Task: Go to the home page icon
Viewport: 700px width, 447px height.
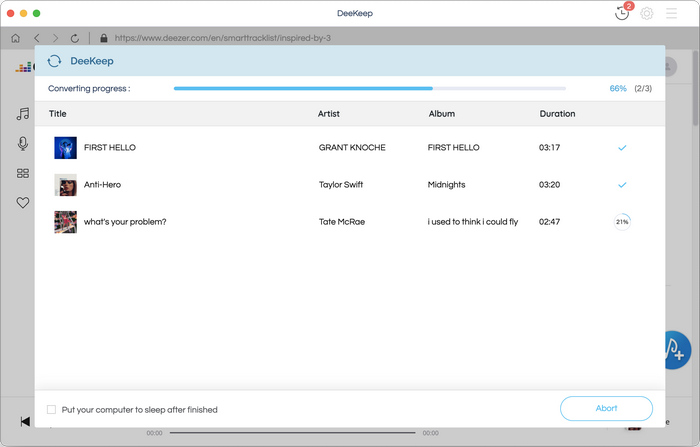Action: (x=16, y=38)
